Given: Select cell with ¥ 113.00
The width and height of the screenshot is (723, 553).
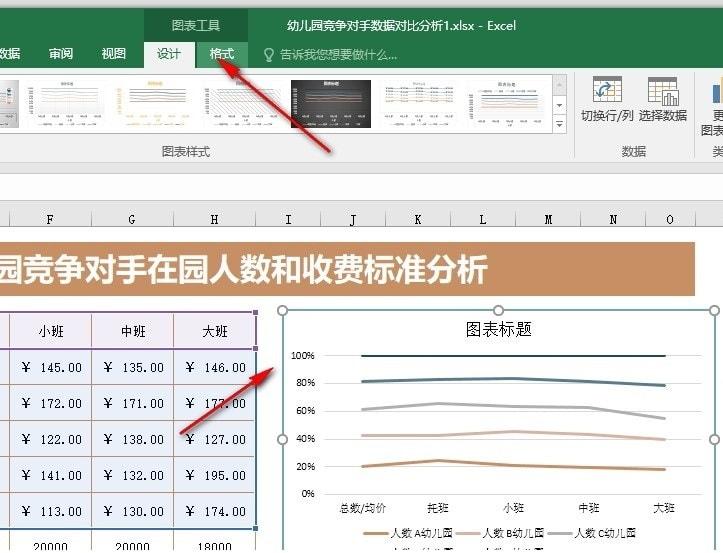Looking at the screenshot, I should click(x=51, y=511).
